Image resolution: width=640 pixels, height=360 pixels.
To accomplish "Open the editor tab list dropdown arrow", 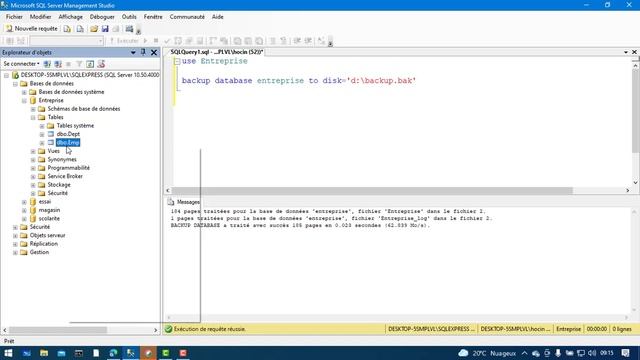I will (x=626, y=52).
